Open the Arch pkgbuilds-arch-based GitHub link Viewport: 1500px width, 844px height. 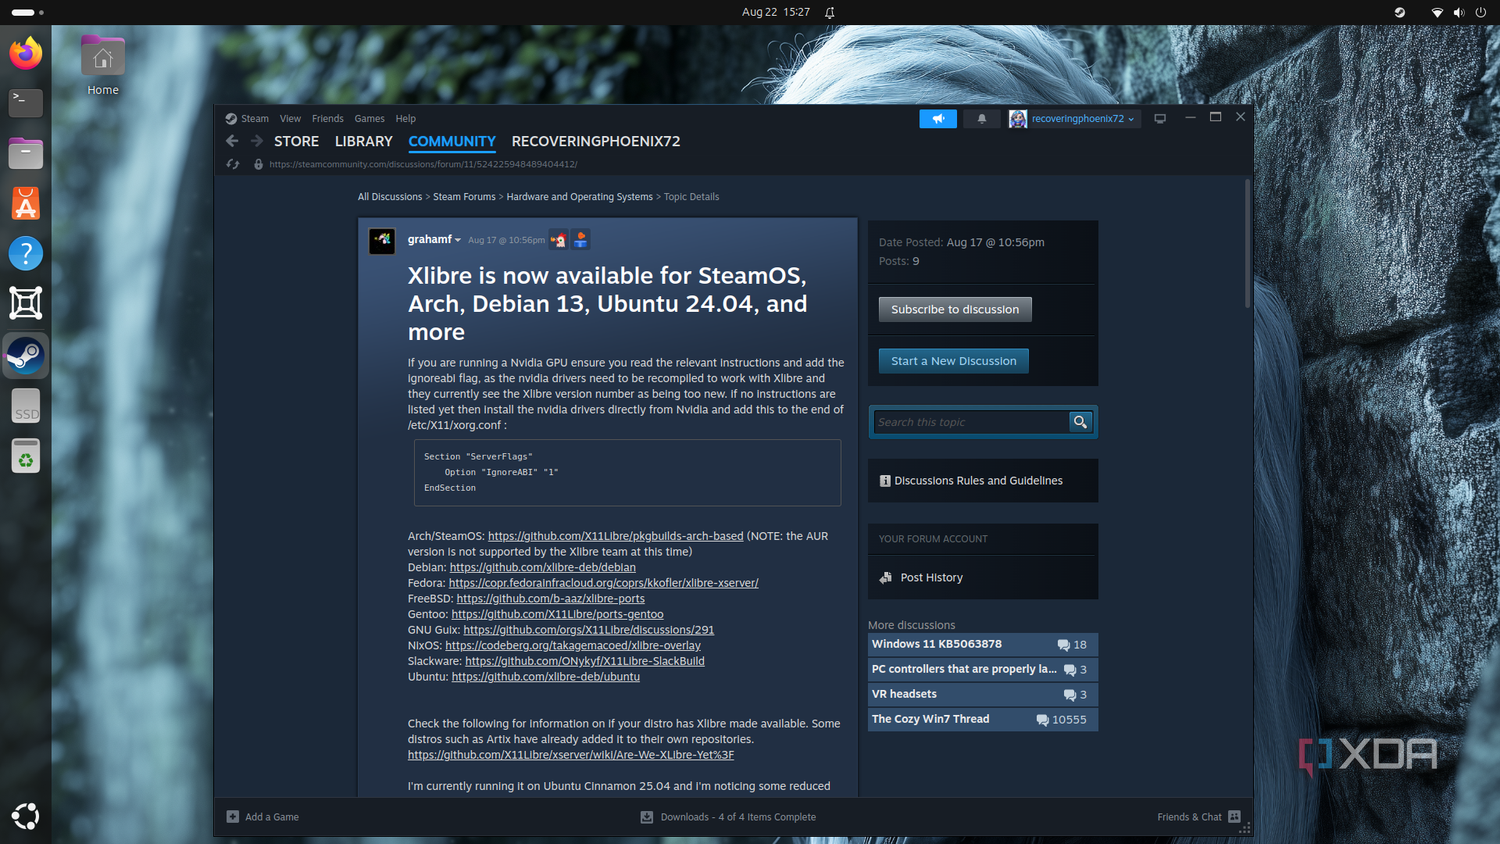pos(616,536)
